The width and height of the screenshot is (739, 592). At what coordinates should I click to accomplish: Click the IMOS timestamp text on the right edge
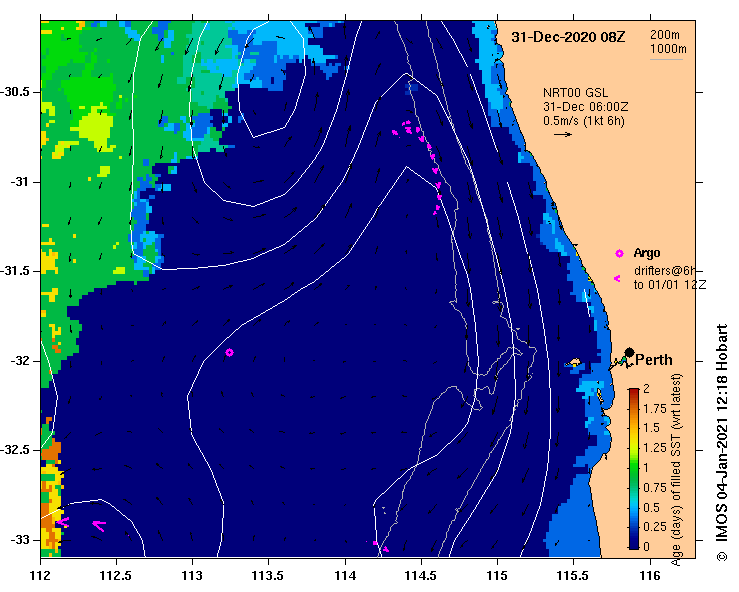point(722,436)
